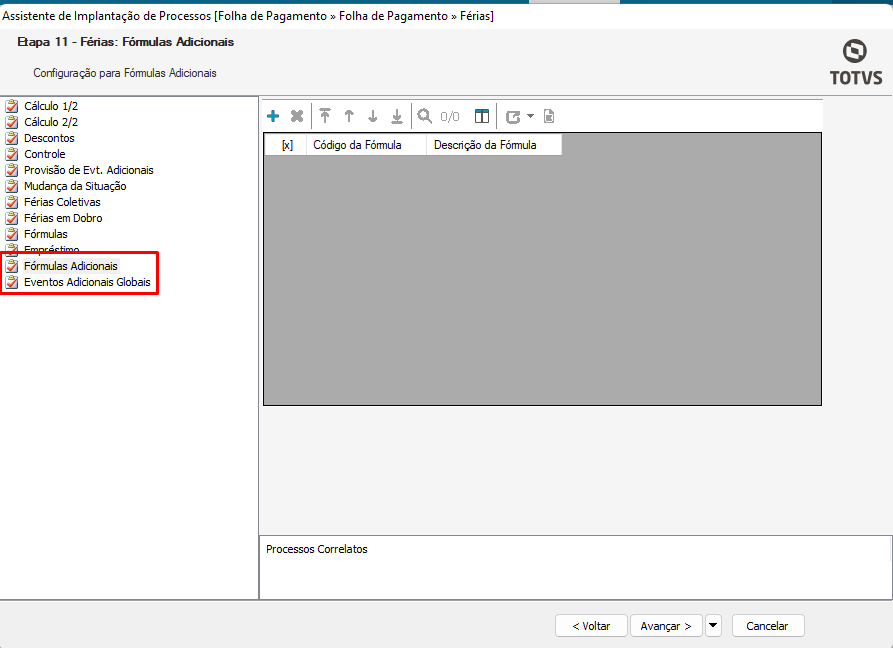Image resolution: width=893 pixels, height=648 pixels.
Task: Click the Voltar button
Action: pyautogui.click(x=591, y=626)
